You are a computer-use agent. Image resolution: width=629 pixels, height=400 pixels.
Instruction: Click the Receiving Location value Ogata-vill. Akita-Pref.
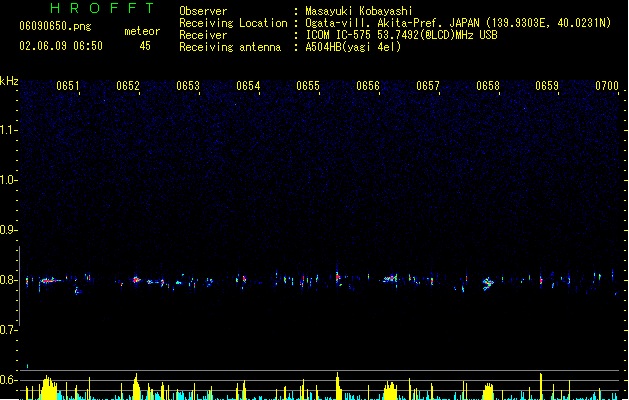point(372,23)
